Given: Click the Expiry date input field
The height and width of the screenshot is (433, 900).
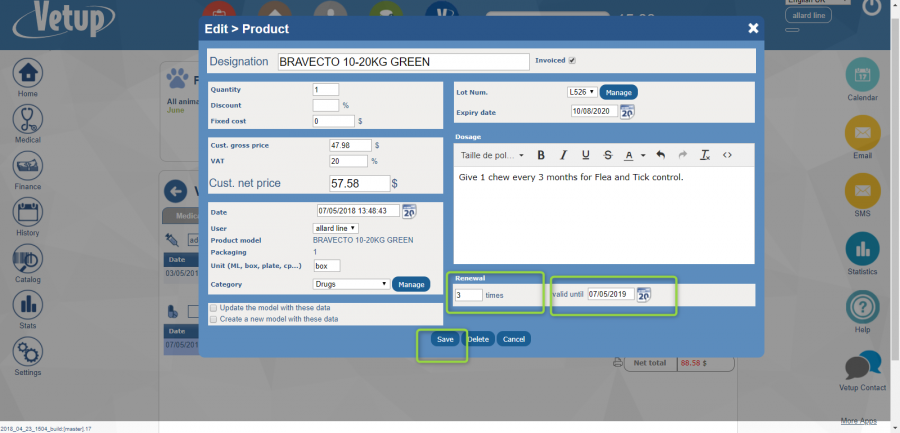Looking at the screenshot, I should pos(595,111).
